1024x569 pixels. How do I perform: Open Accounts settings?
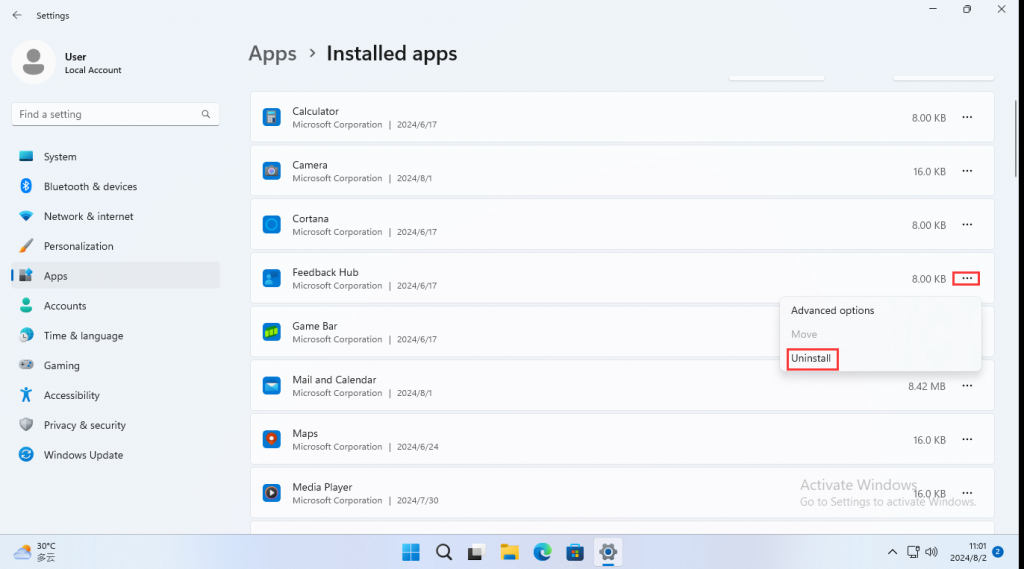point(116,306)
